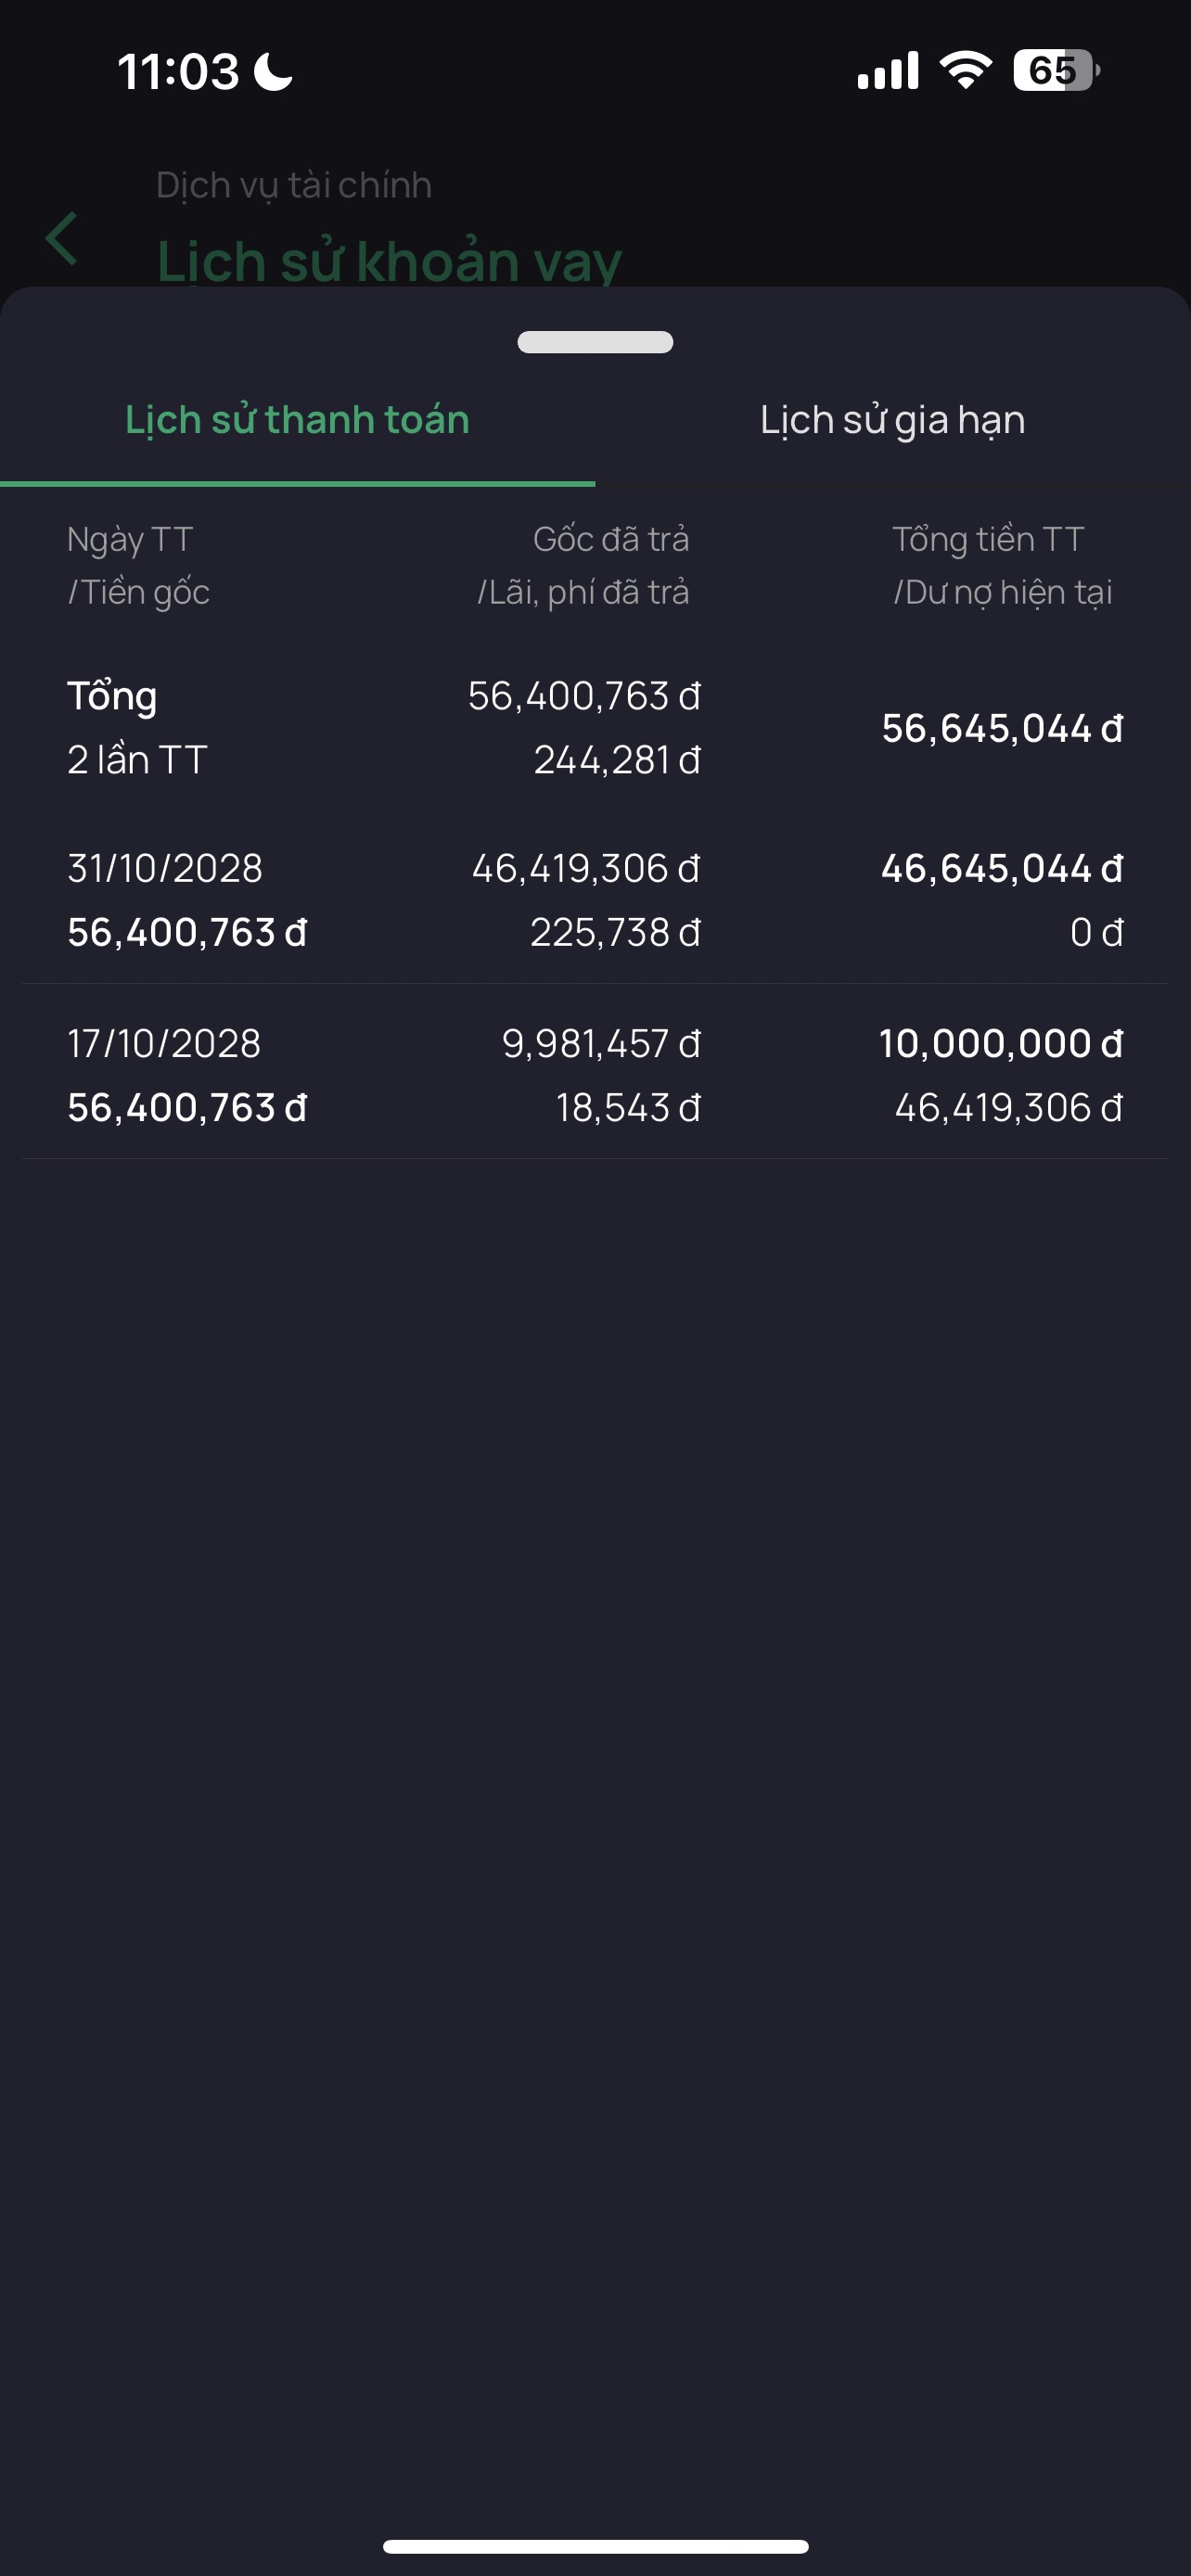
Task: Tap the Dịch vụ tài chính breadcrumb
Action: coord(294,185)
